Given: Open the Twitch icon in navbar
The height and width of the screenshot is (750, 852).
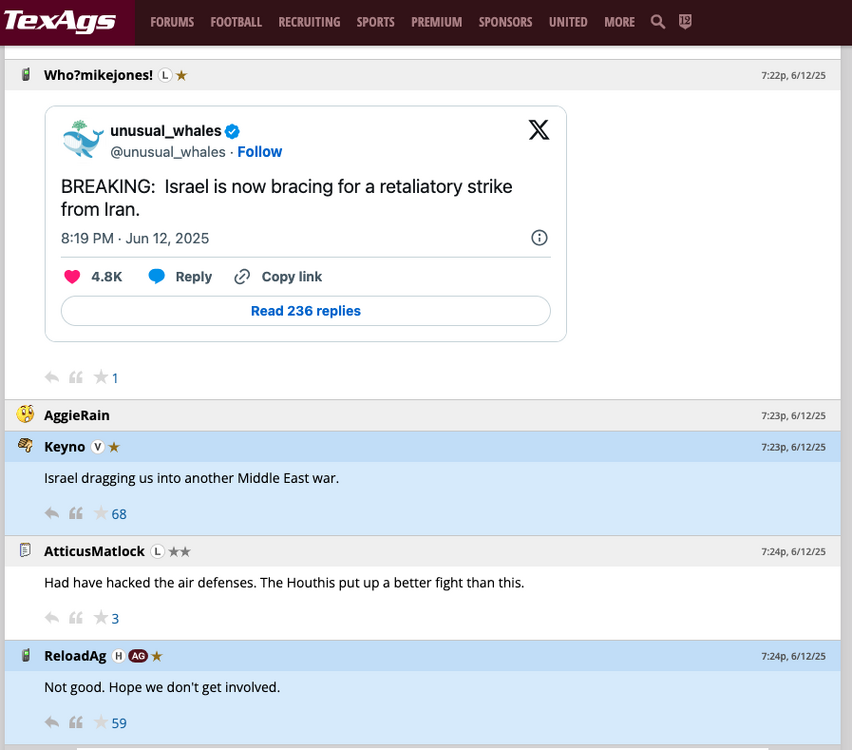Looking at the screenshot, I should pos(685,22).
